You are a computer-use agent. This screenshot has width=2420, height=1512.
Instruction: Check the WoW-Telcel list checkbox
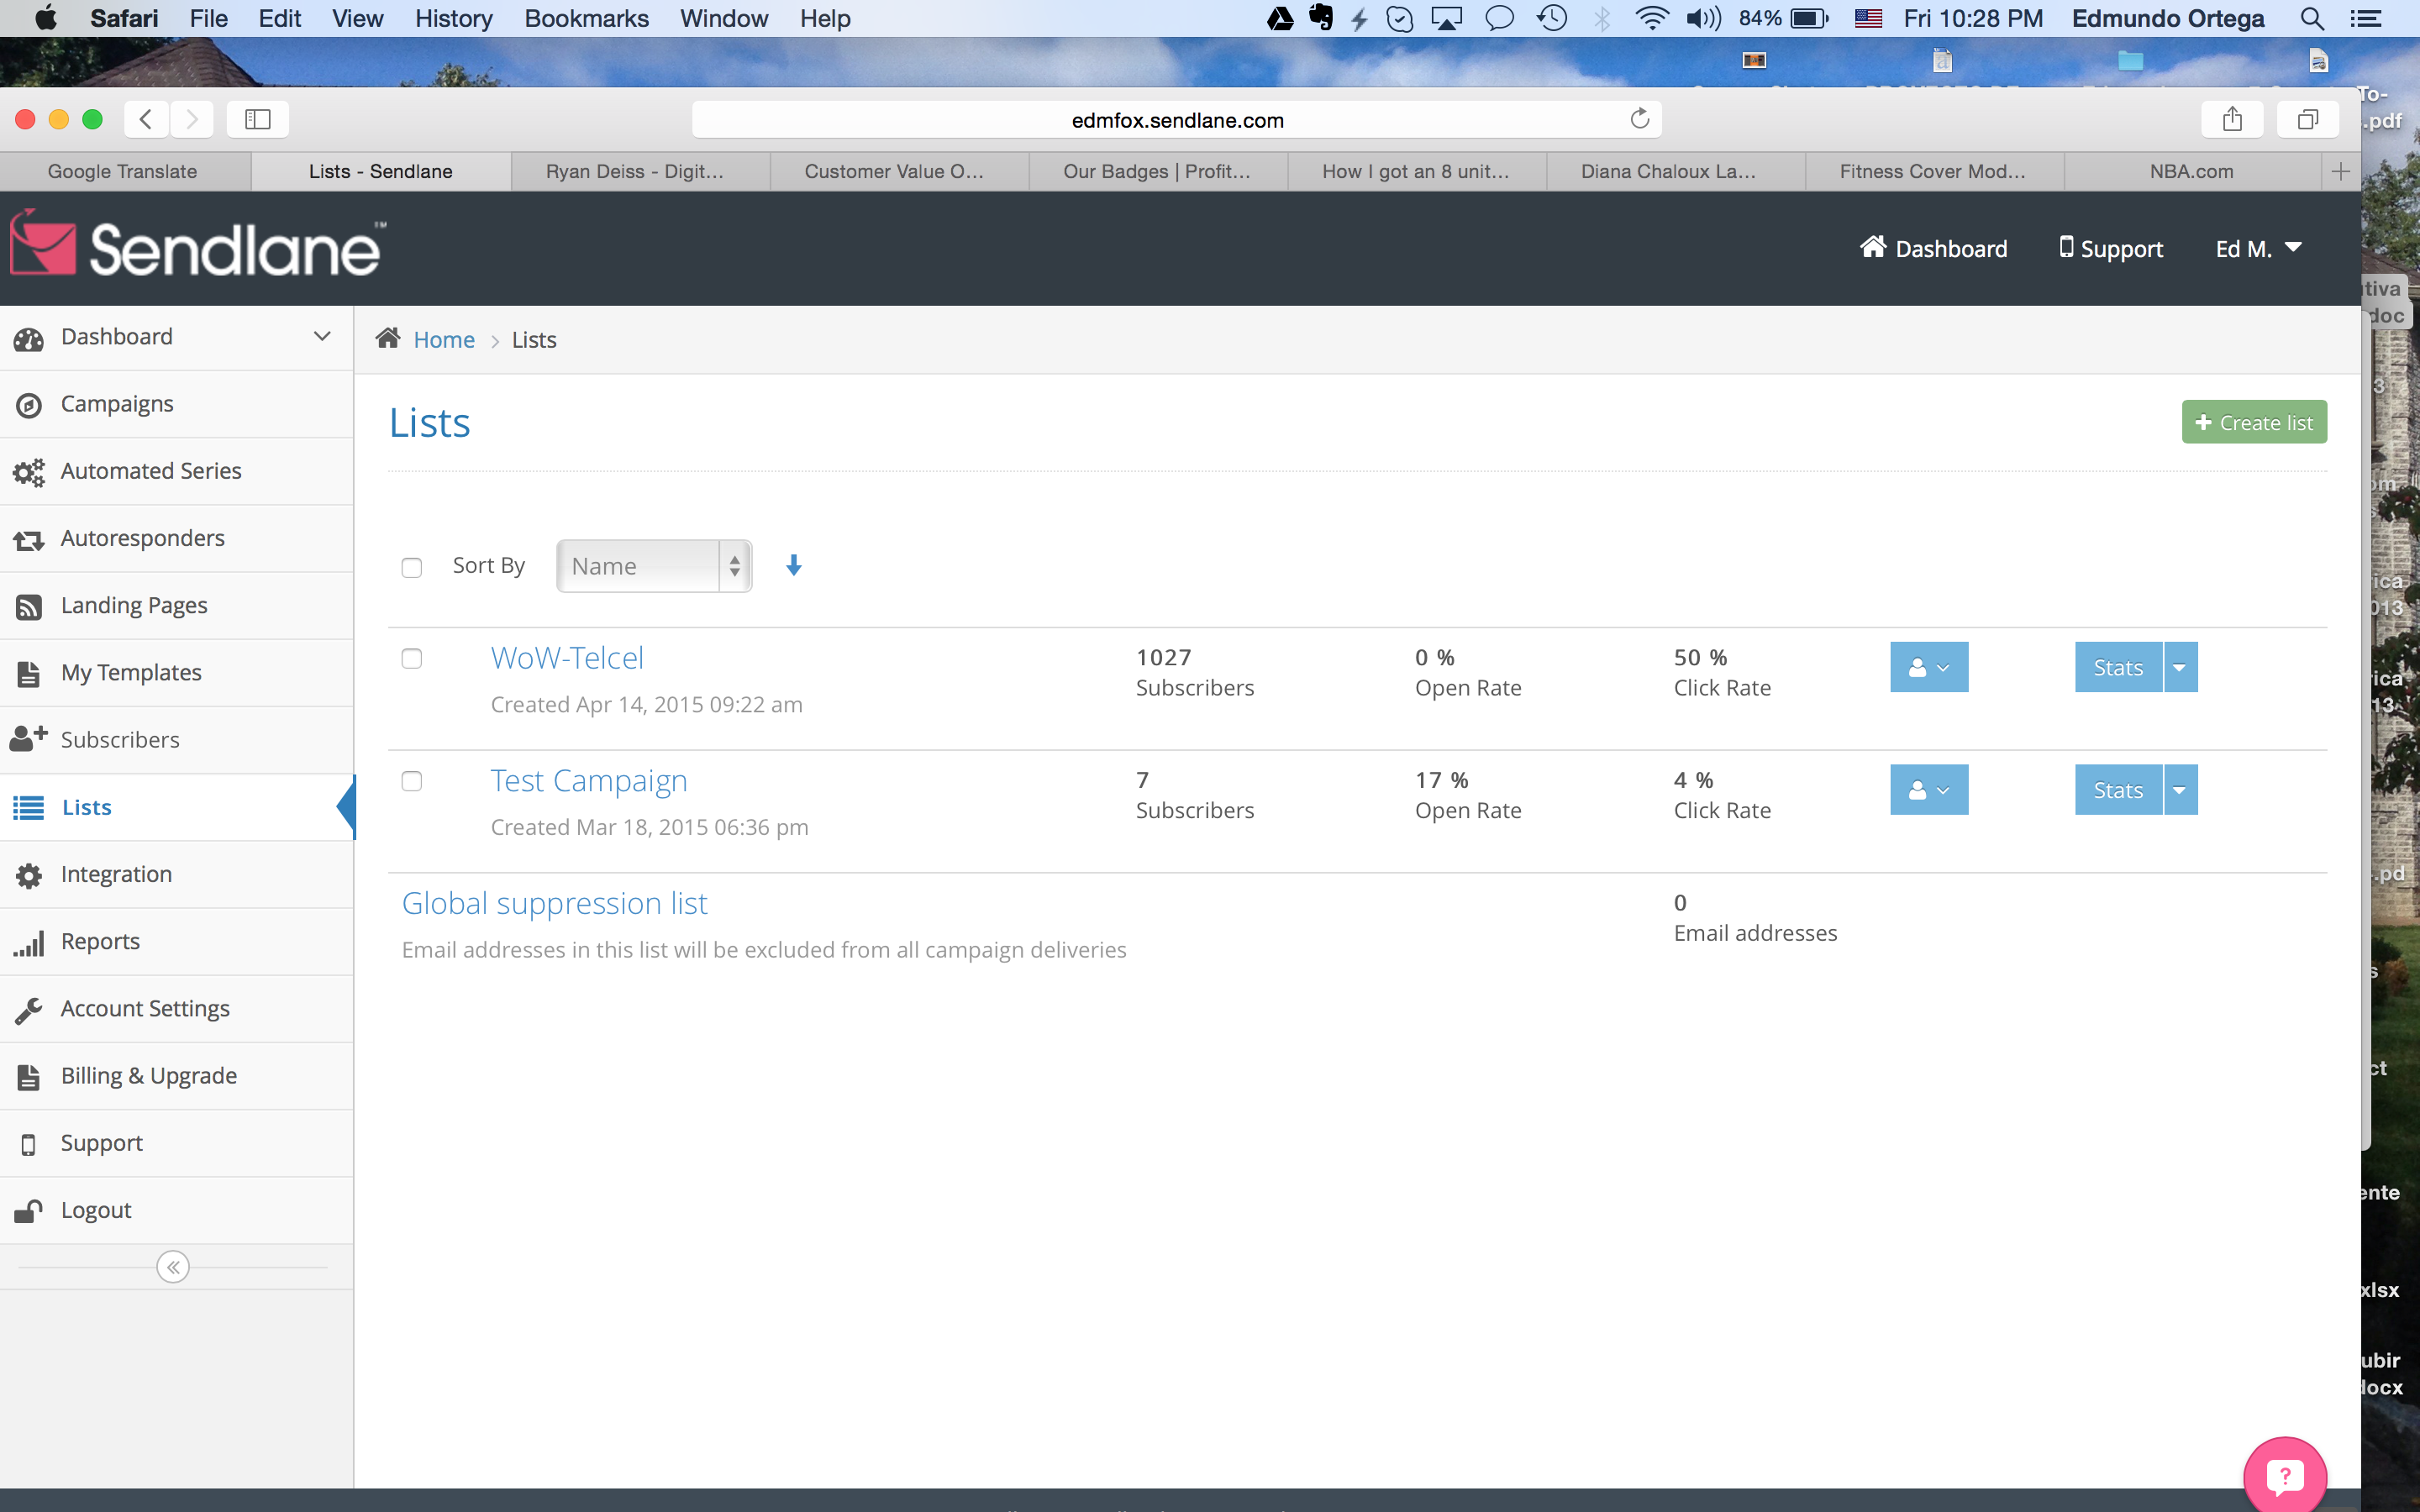(412, 658)
